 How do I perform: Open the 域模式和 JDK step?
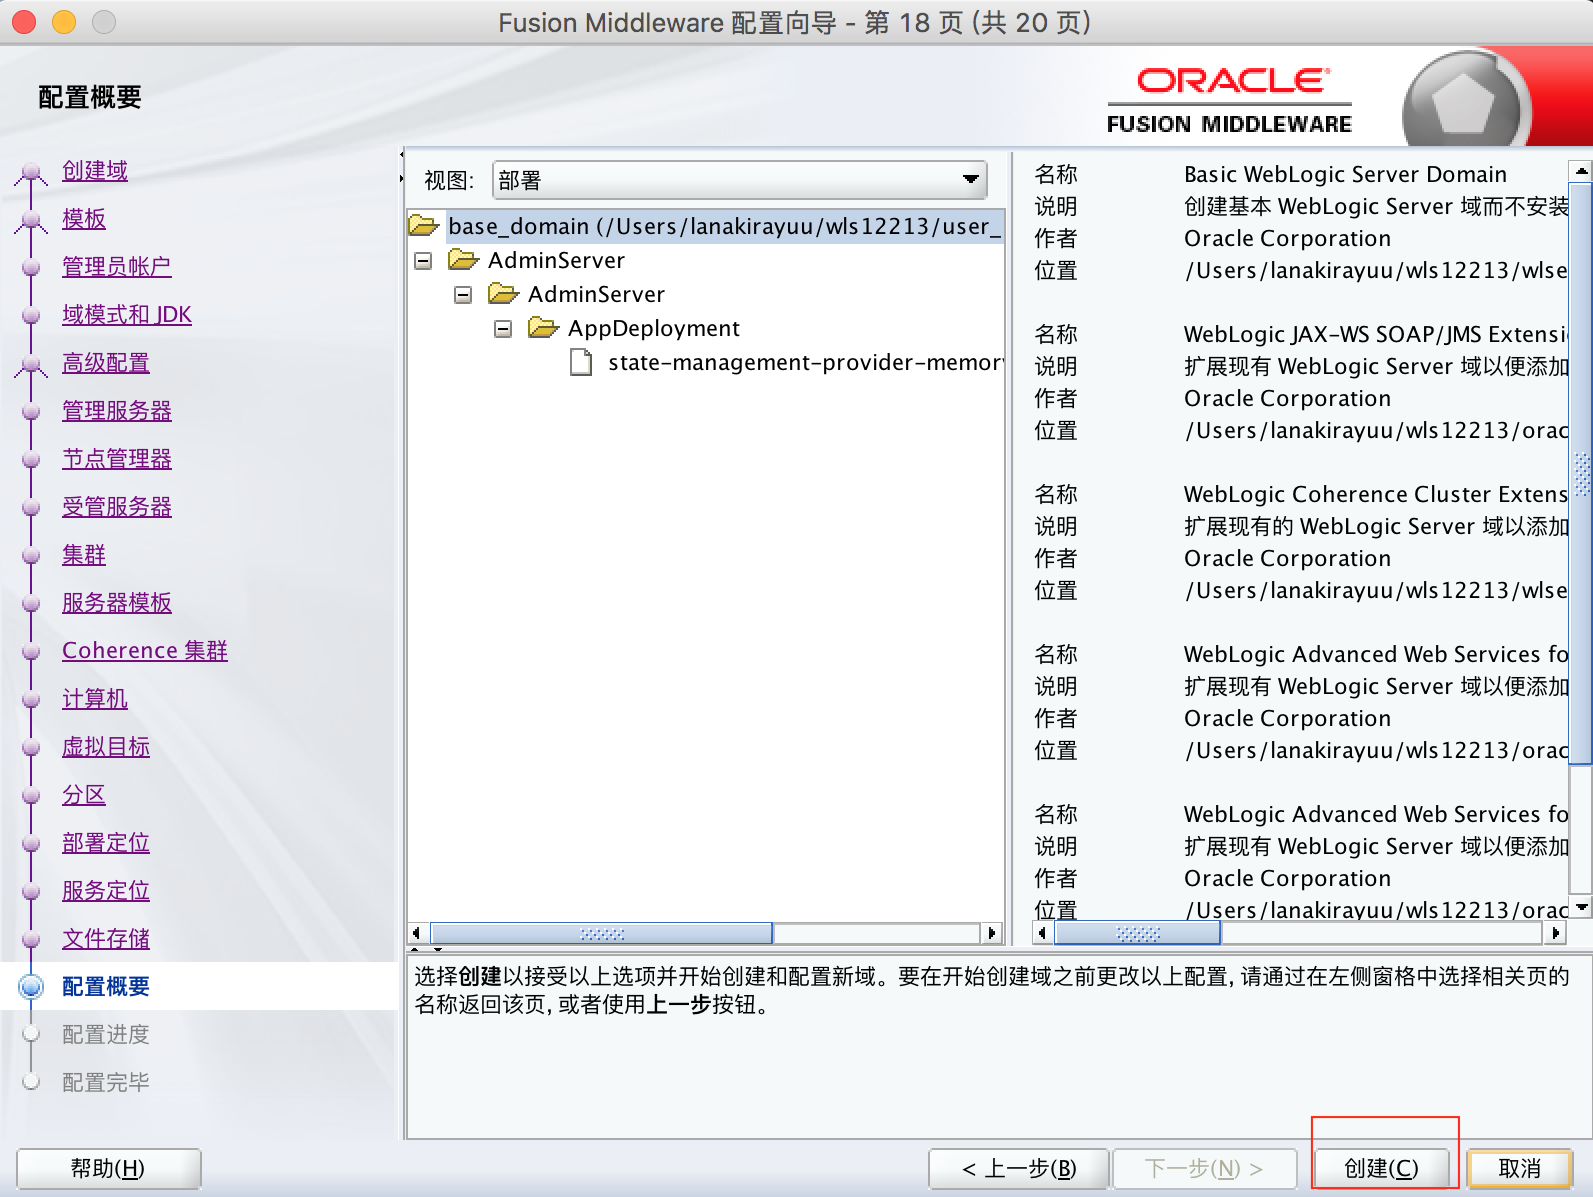pyautogui.click(x=127, y=315)
